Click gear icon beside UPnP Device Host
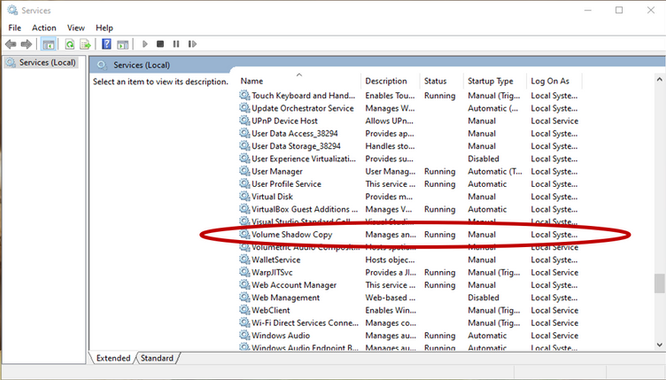The width and height of the screenshot is (666, 380). pyautogui.click(x=244, y=121)
